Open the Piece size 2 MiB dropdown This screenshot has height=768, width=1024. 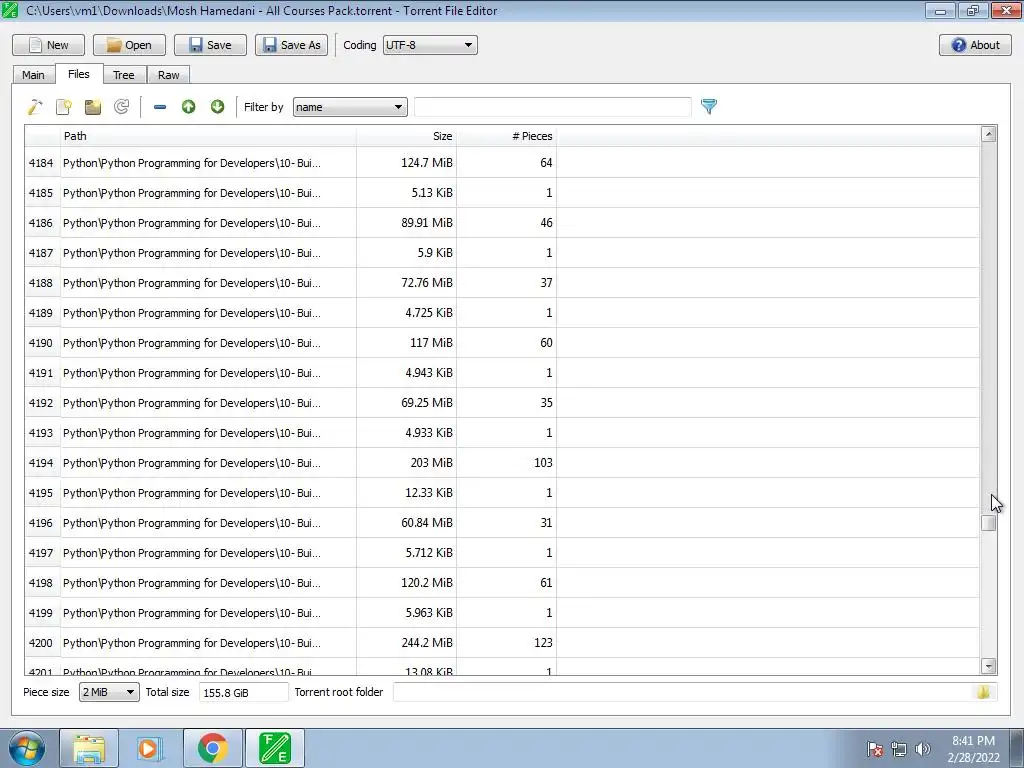tap(109, 692)
